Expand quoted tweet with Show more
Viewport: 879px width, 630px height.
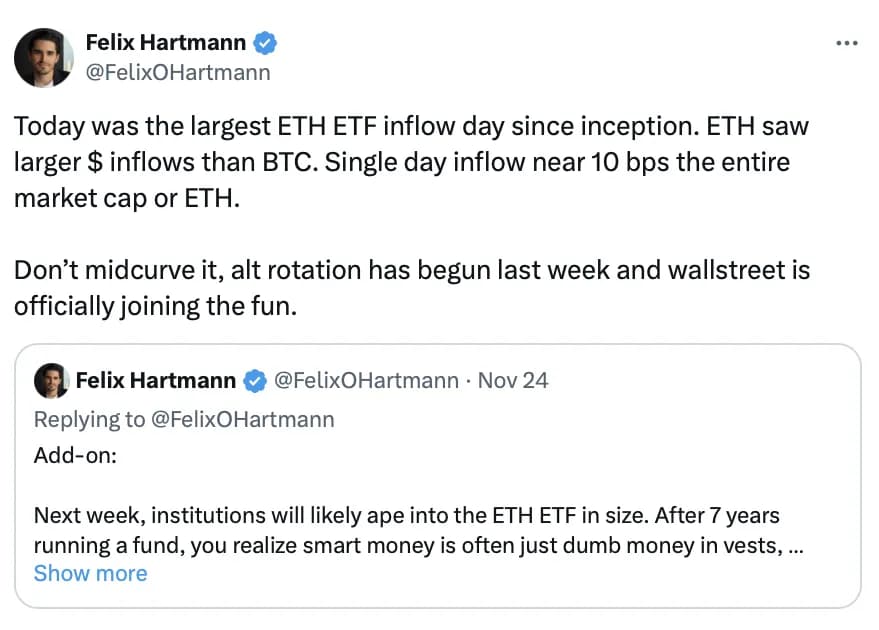[90, 573]
